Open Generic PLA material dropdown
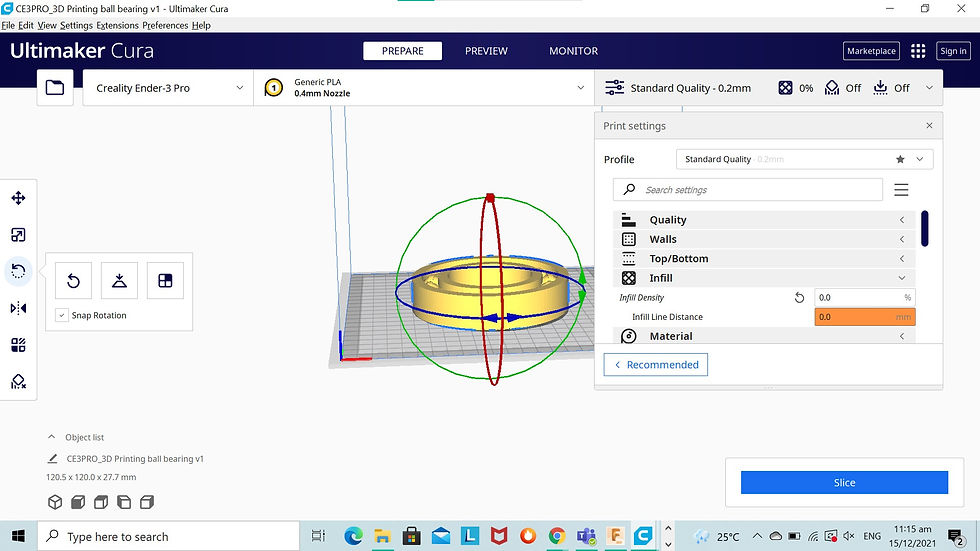The height and width of the screenshot is (551, 980). 424,88
